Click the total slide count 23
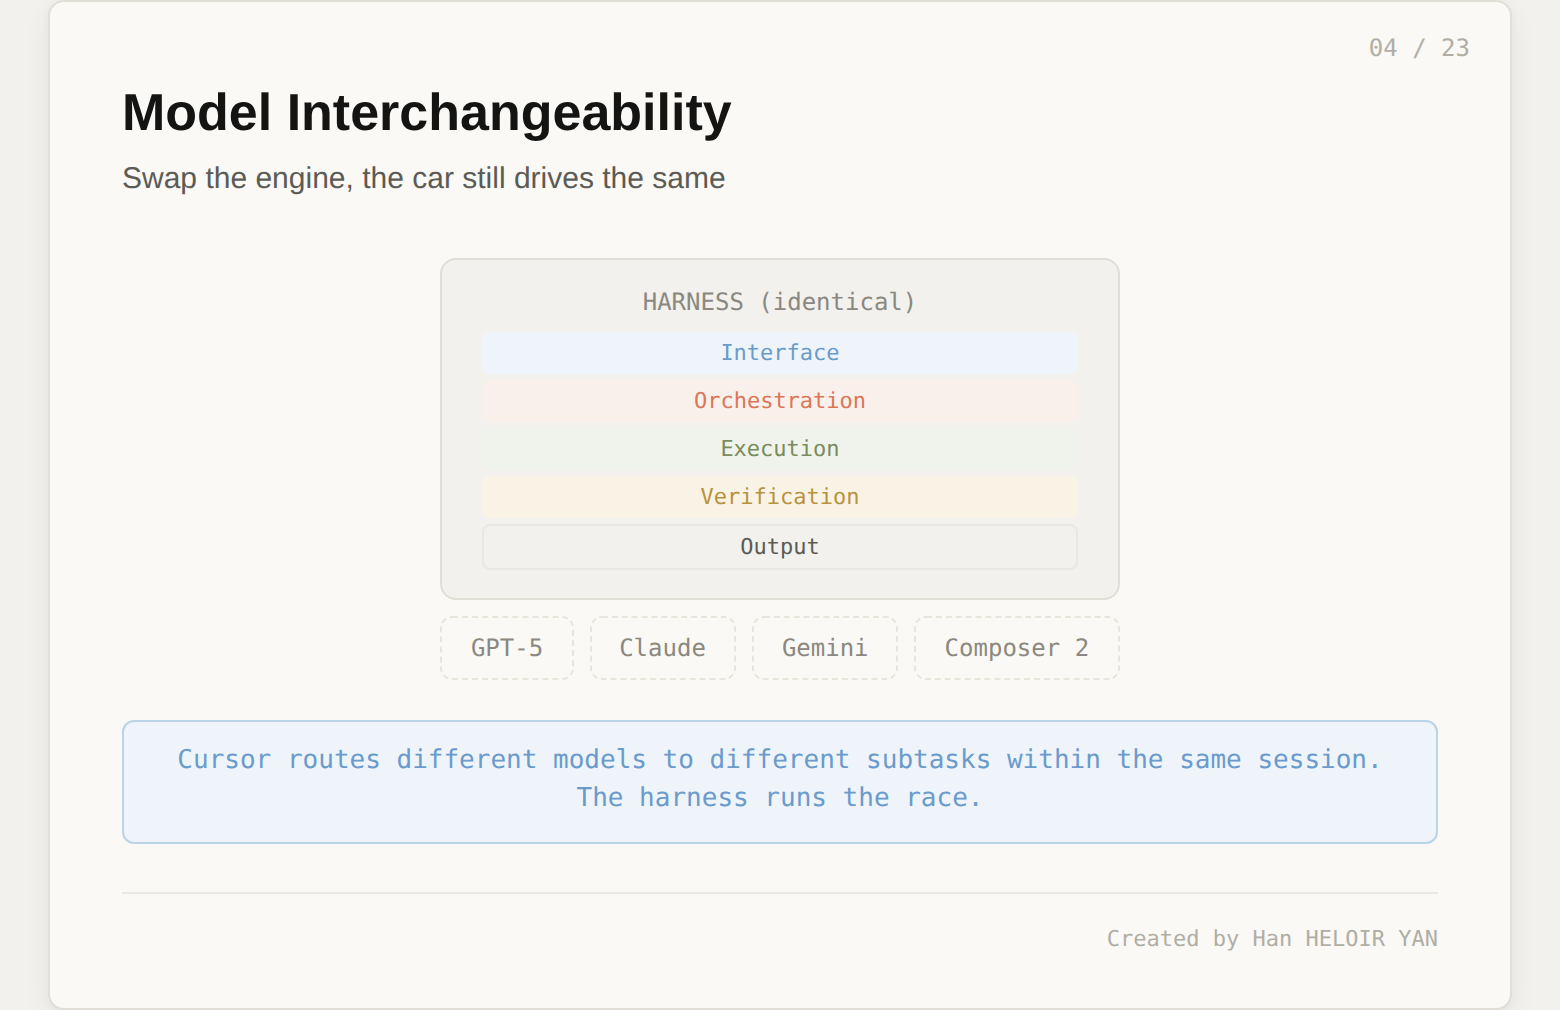This screenshot has width=1560, height=1010. pos(1454,48)
